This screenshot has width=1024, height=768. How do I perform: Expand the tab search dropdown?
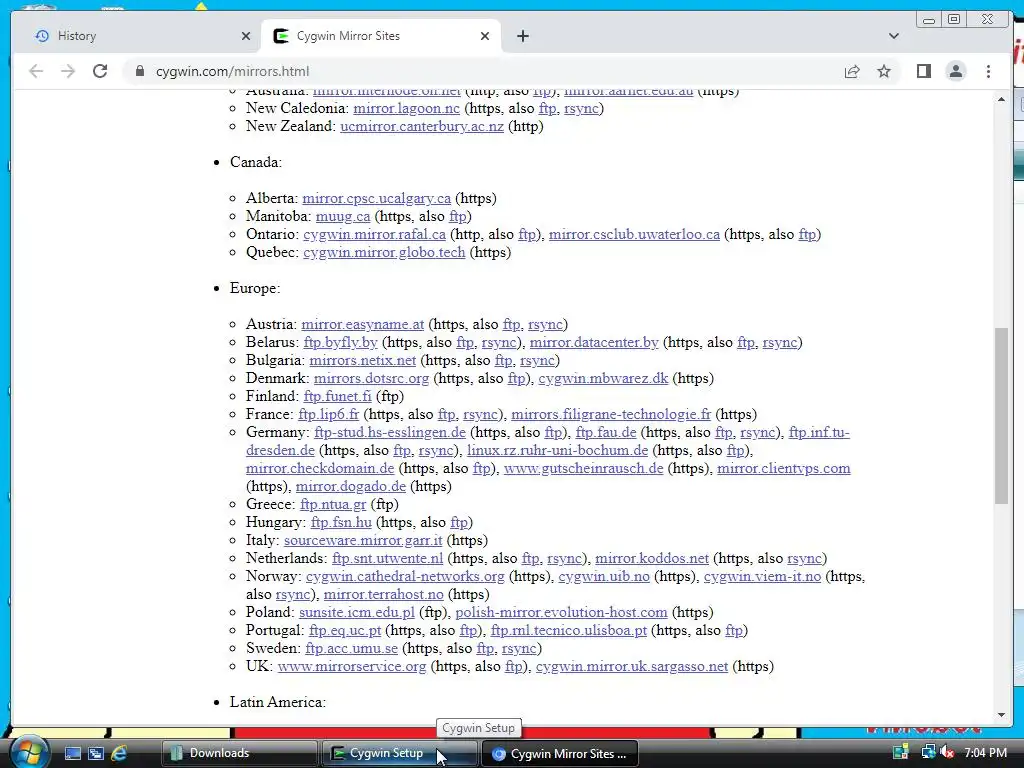(894, 36)
